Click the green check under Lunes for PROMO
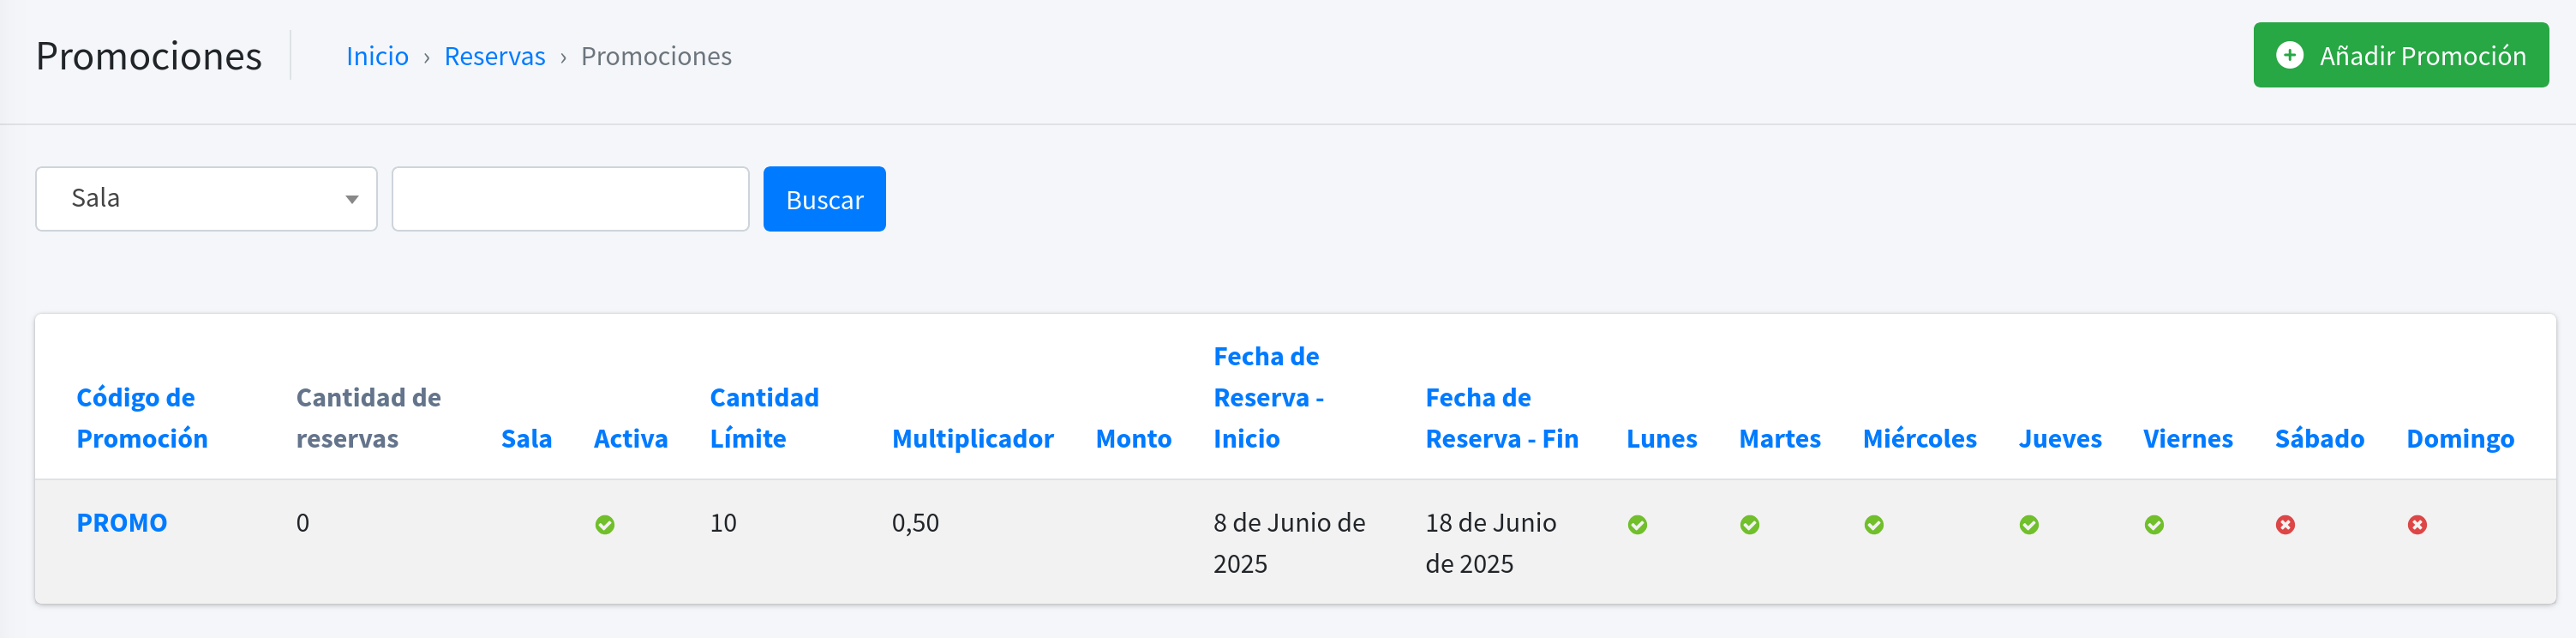Viewport: 2576px width, 638px height. pos(1638,523)
